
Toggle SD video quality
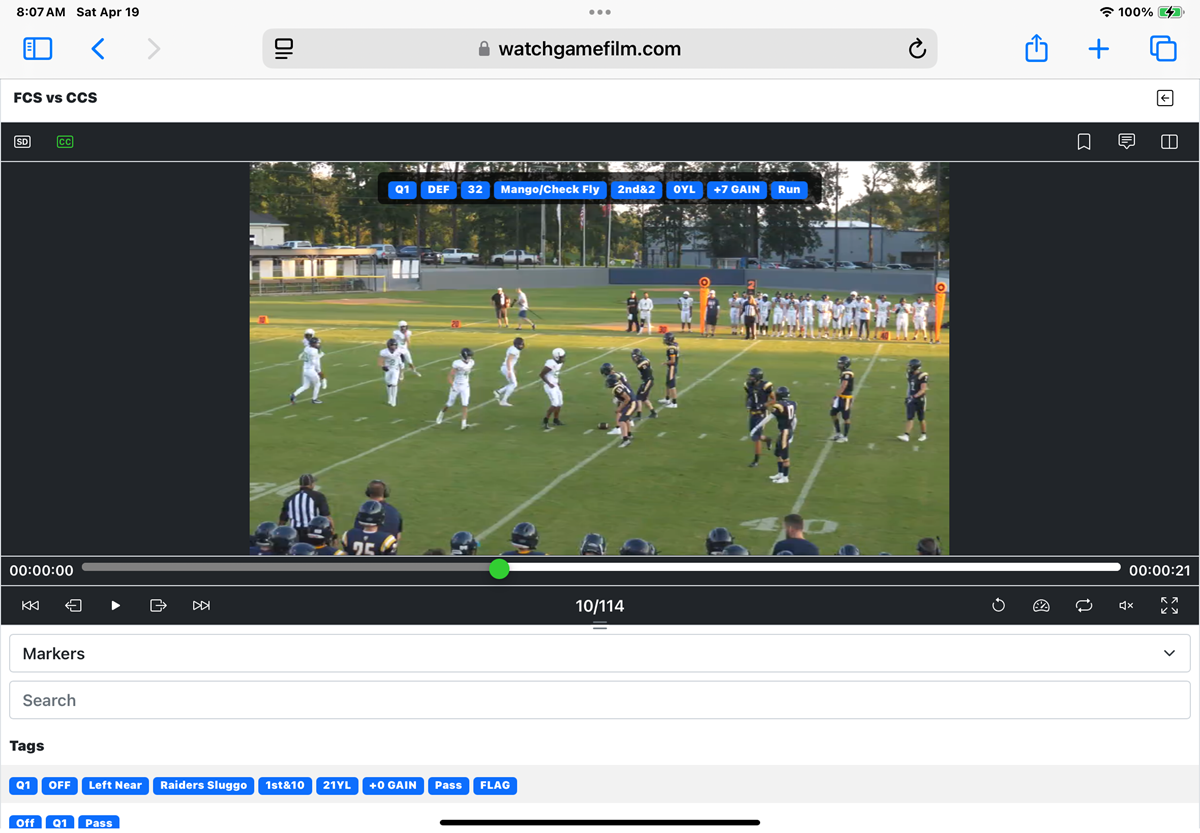22,142
